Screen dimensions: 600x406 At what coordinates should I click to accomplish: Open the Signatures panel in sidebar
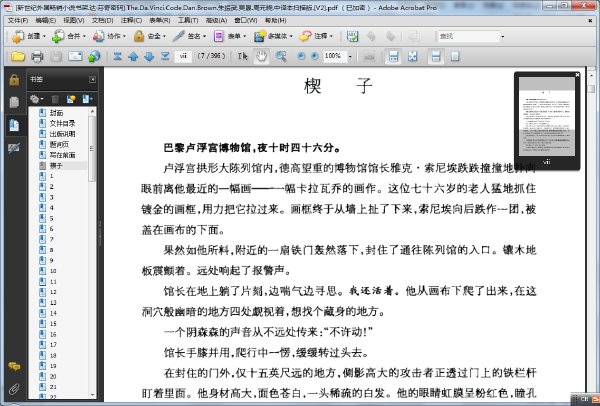tap(14, 148)
